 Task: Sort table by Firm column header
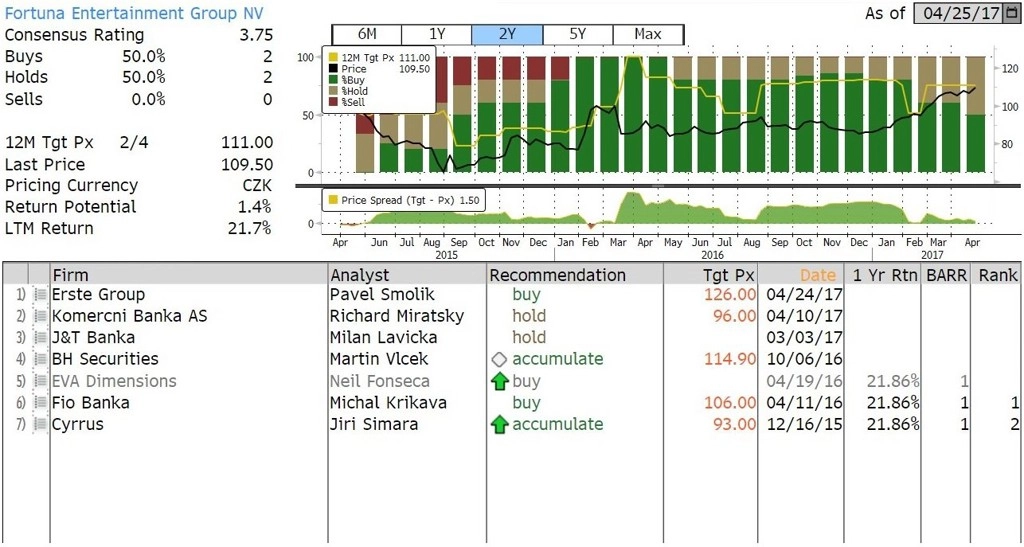[x=189, y=275]
